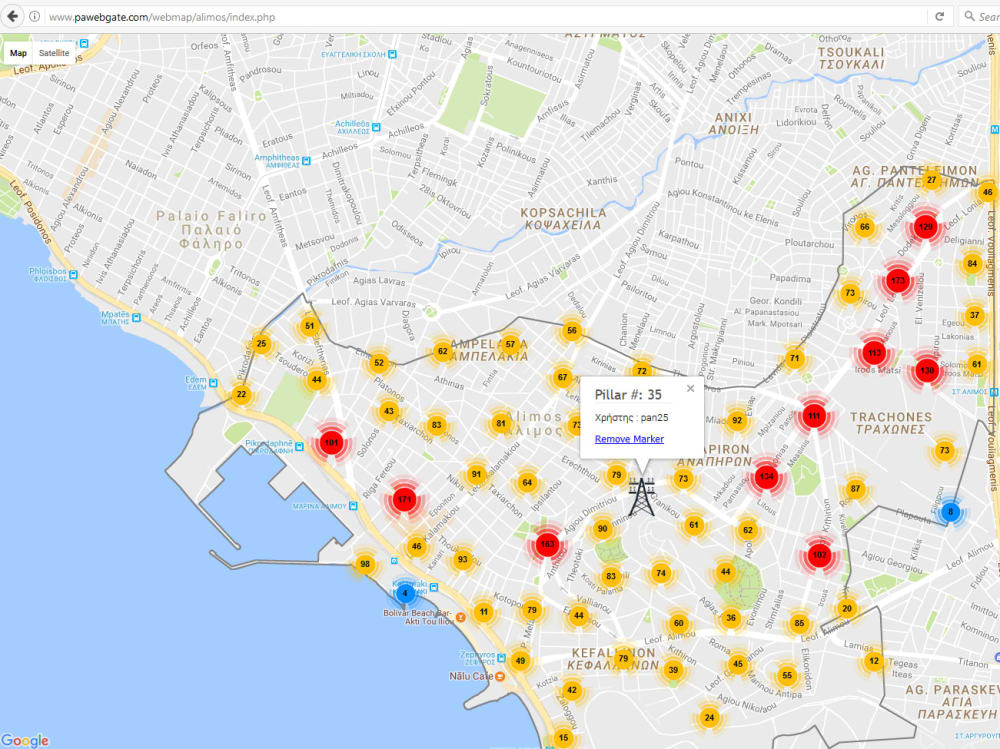This screenshot has height=749, width=1000.
Task: Click yellow marker 64
Action: click(x=527, y=482)
